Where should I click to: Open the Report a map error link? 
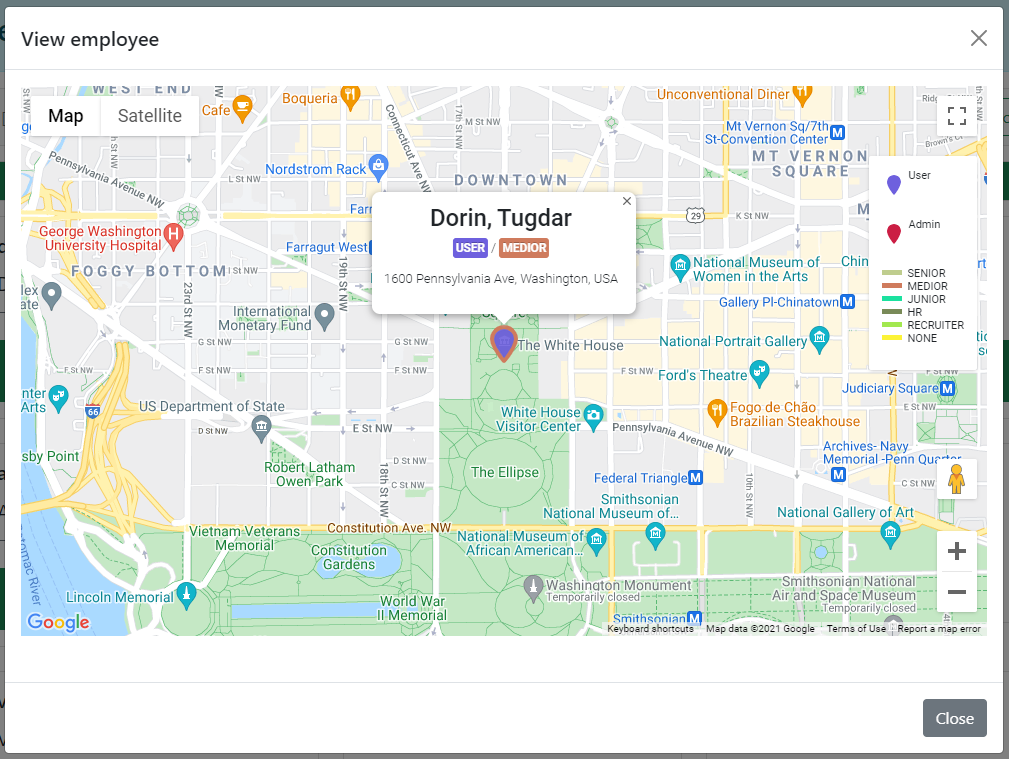coord(939,628)
